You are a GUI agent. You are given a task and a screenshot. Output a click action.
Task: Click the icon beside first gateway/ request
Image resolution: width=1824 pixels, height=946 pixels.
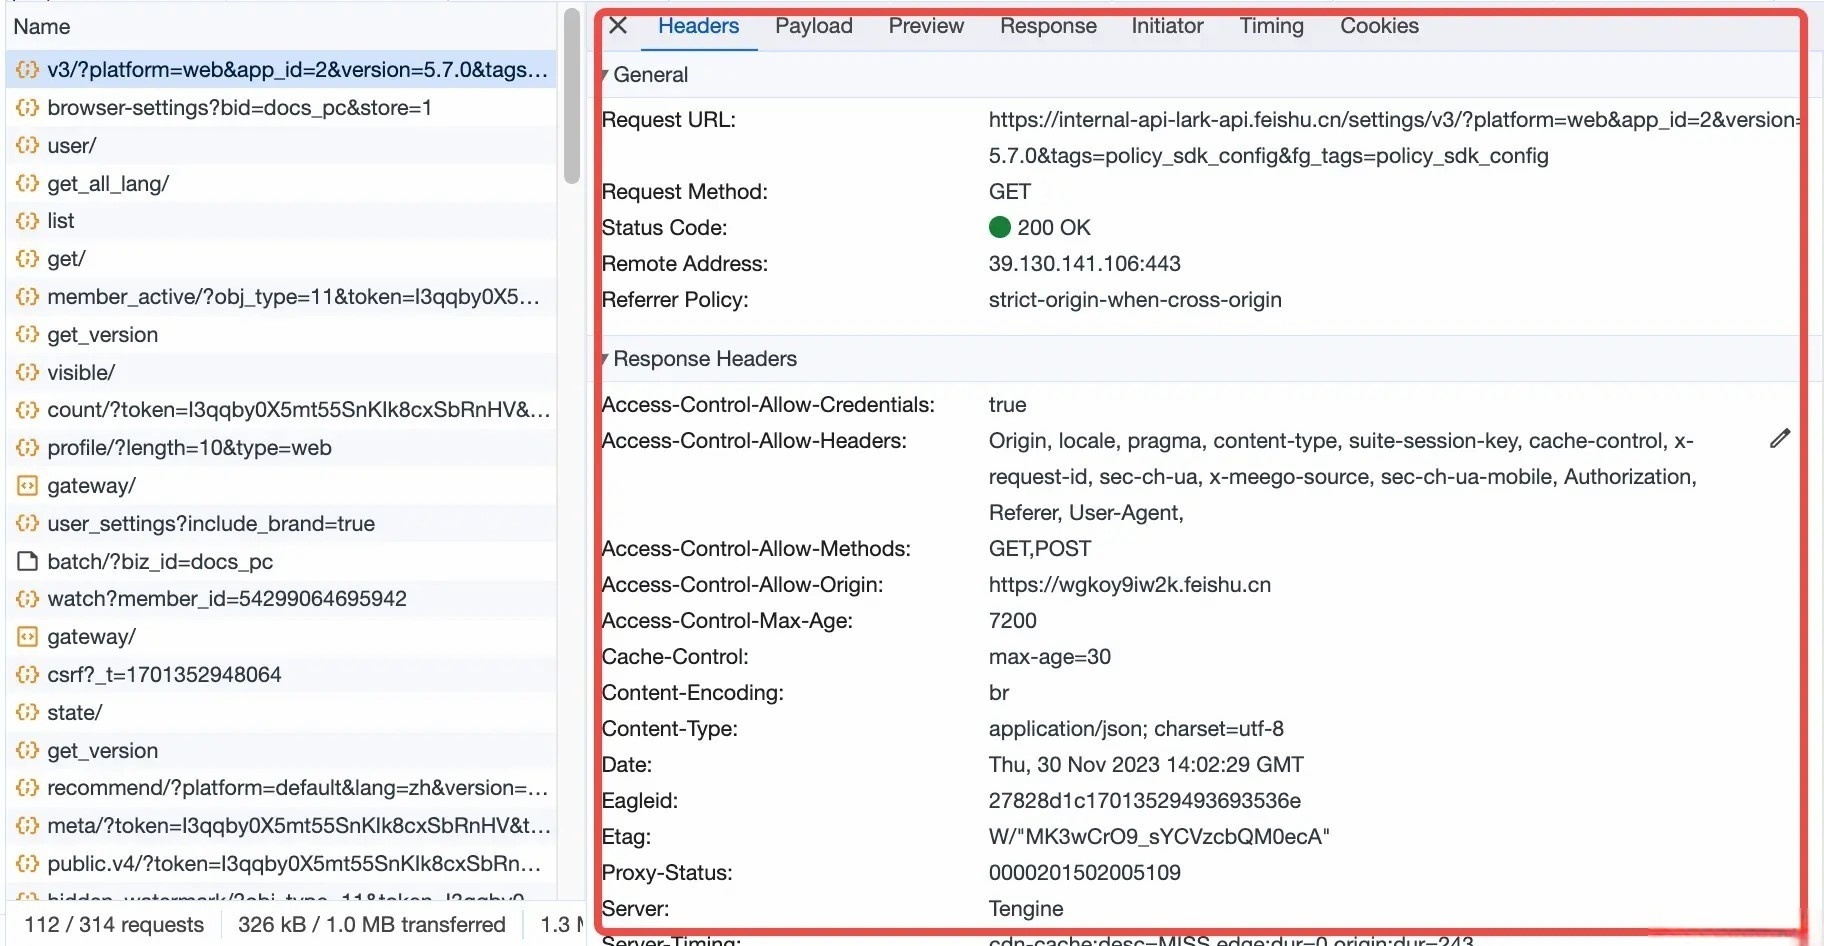point(27,486)
